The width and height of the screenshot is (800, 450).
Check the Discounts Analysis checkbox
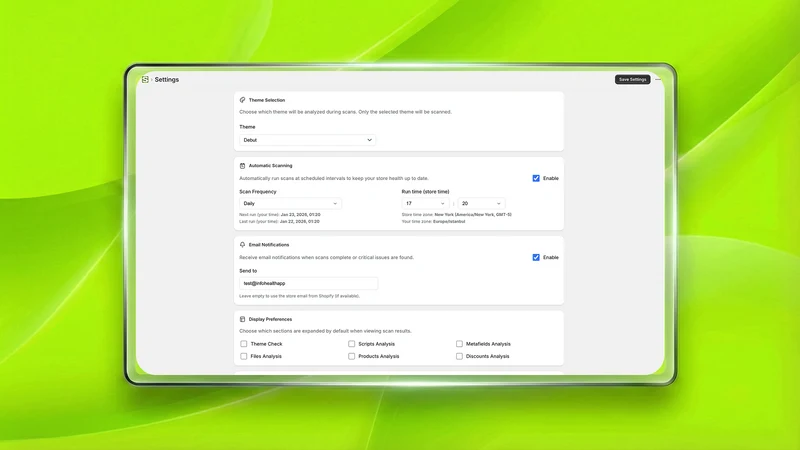coord(459,356)
